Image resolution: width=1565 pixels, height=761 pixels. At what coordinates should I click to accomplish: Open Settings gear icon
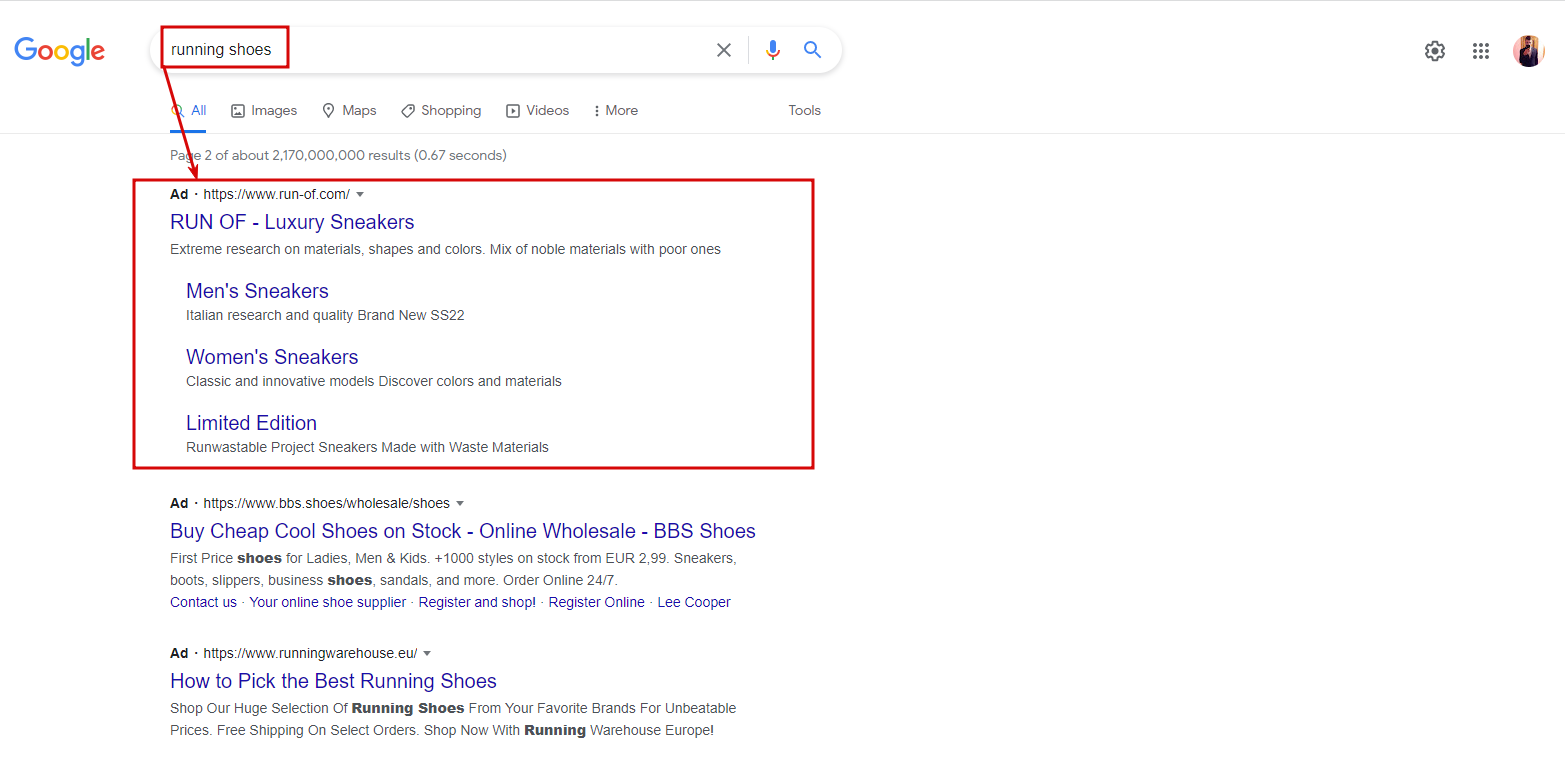click(1435, 51)
